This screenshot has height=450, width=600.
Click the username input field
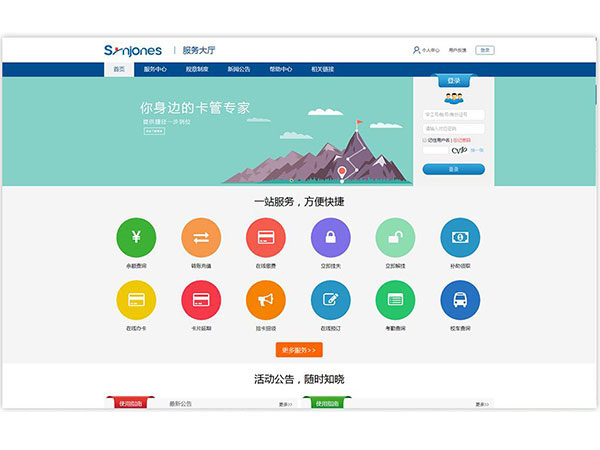click(454, 115)
